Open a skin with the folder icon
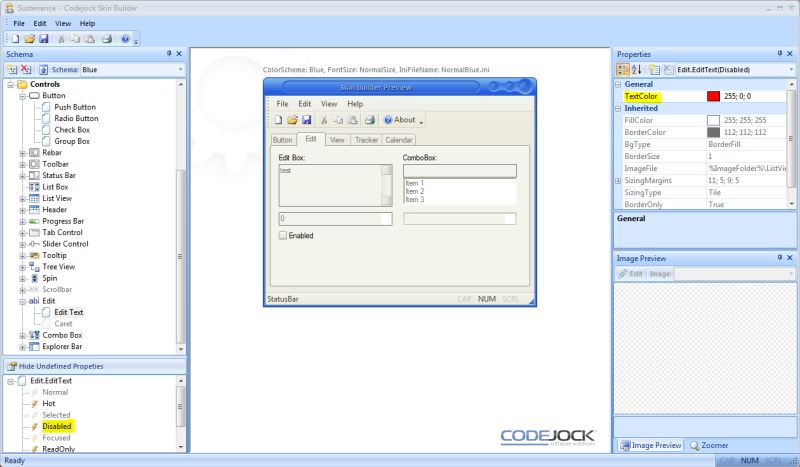This screenshot has height=467, width=800. point(30,39)
